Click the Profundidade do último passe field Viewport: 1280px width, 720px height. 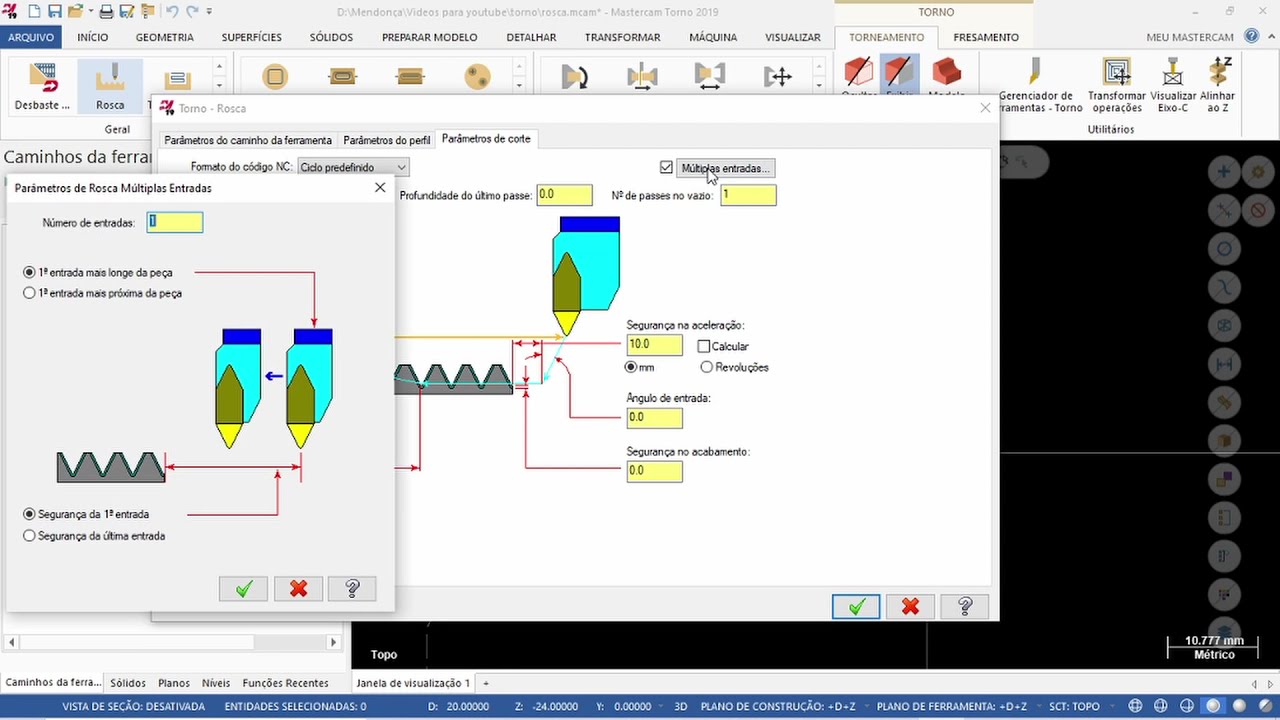[x=564, y=195]
